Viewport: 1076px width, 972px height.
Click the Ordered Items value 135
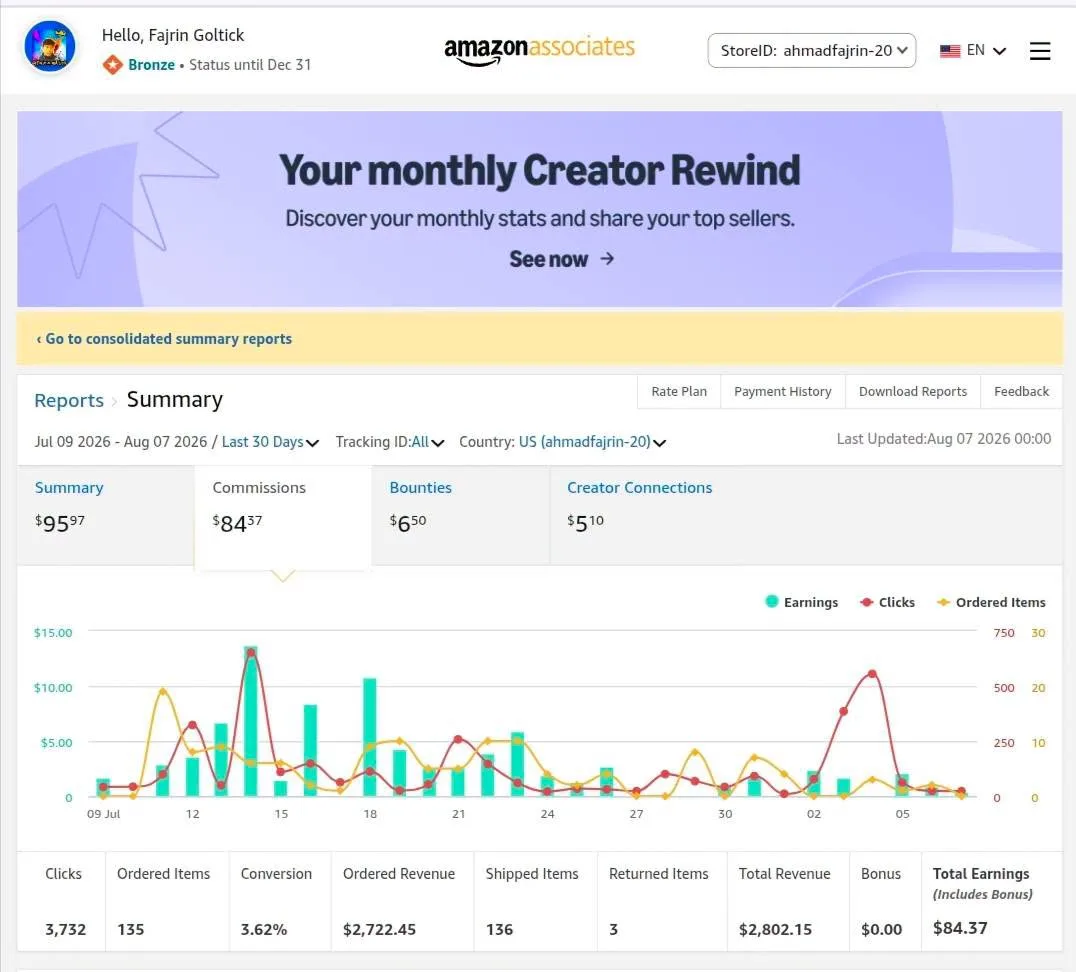tap(130, 929)
